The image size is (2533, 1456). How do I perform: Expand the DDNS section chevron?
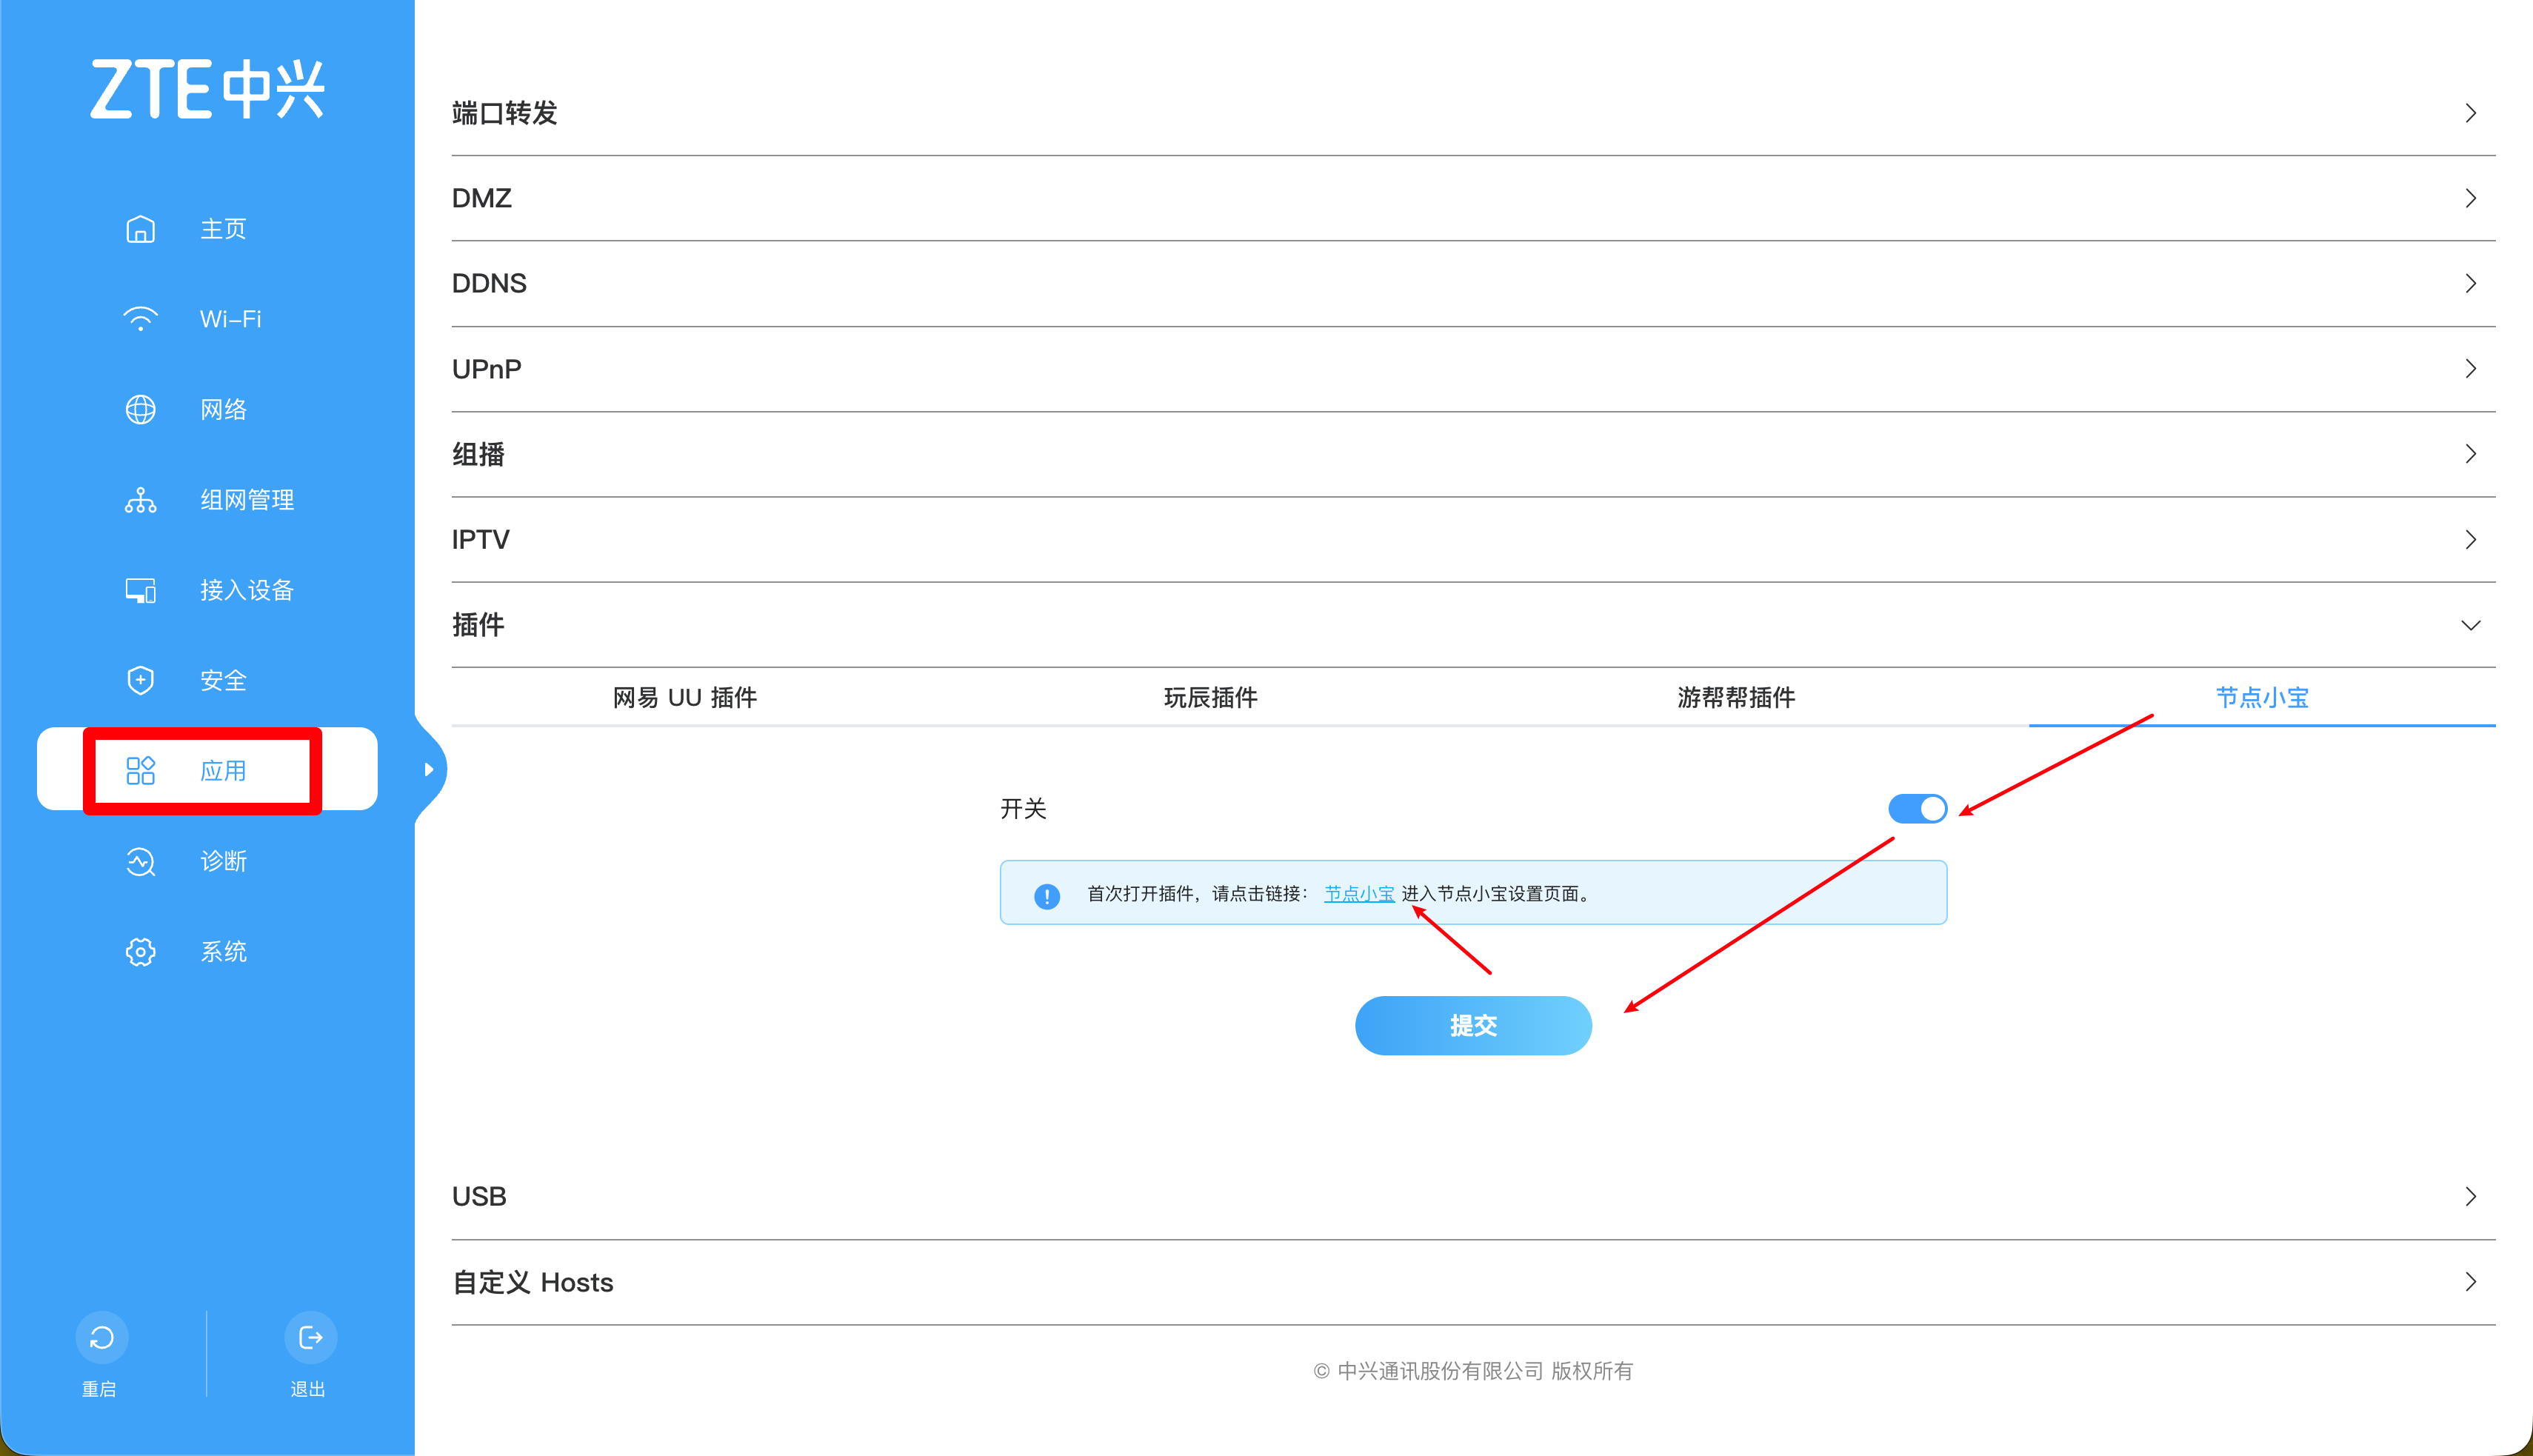[2469, 284]
